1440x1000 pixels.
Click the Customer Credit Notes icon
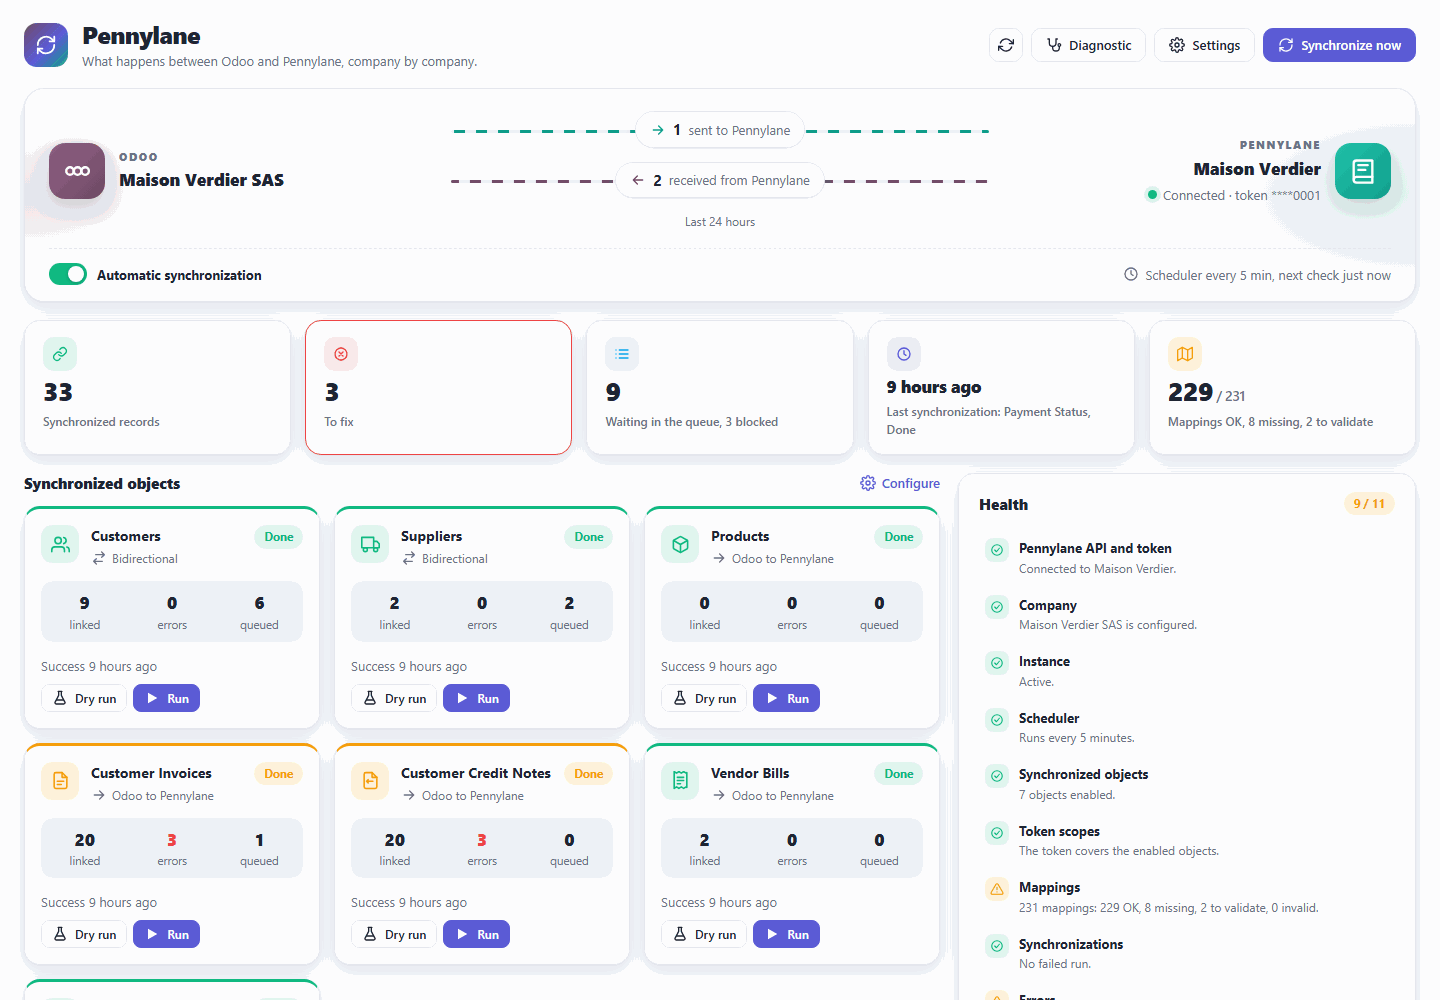(x=370, y=781)
